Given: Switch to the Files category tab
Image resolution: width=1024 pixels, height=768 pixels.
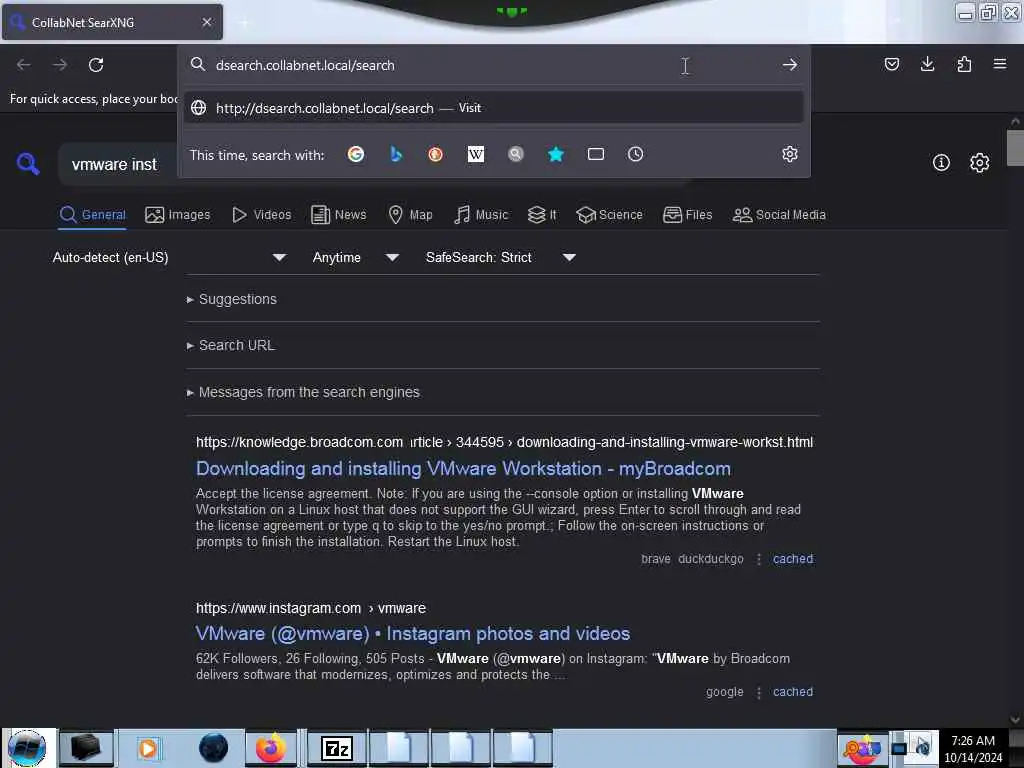Looking at the screenshot, I should click(x=687, y=215).
